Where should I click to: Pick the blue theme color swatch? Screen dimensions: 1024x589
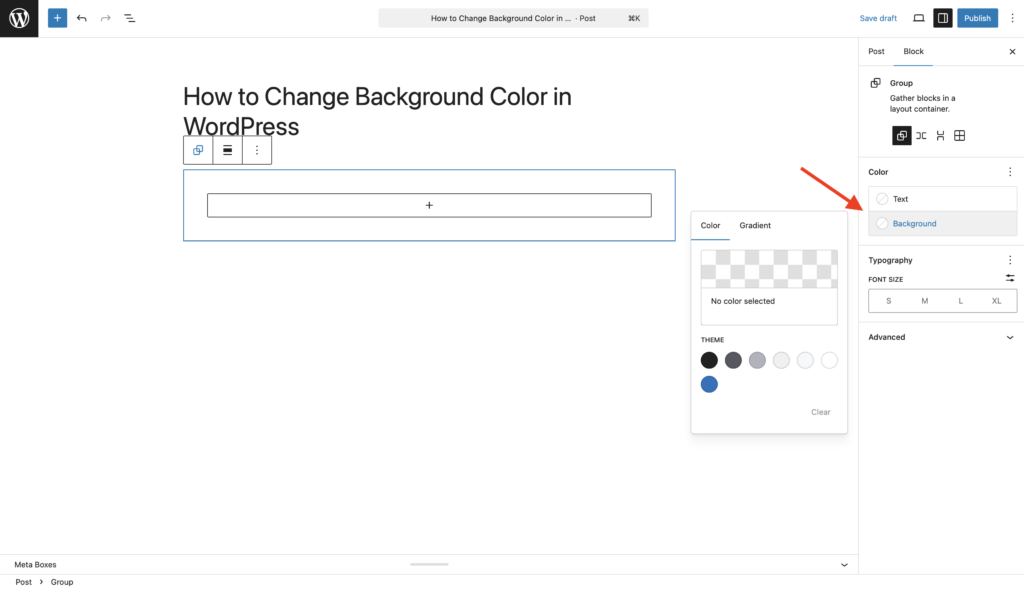[x=709, y=385]
